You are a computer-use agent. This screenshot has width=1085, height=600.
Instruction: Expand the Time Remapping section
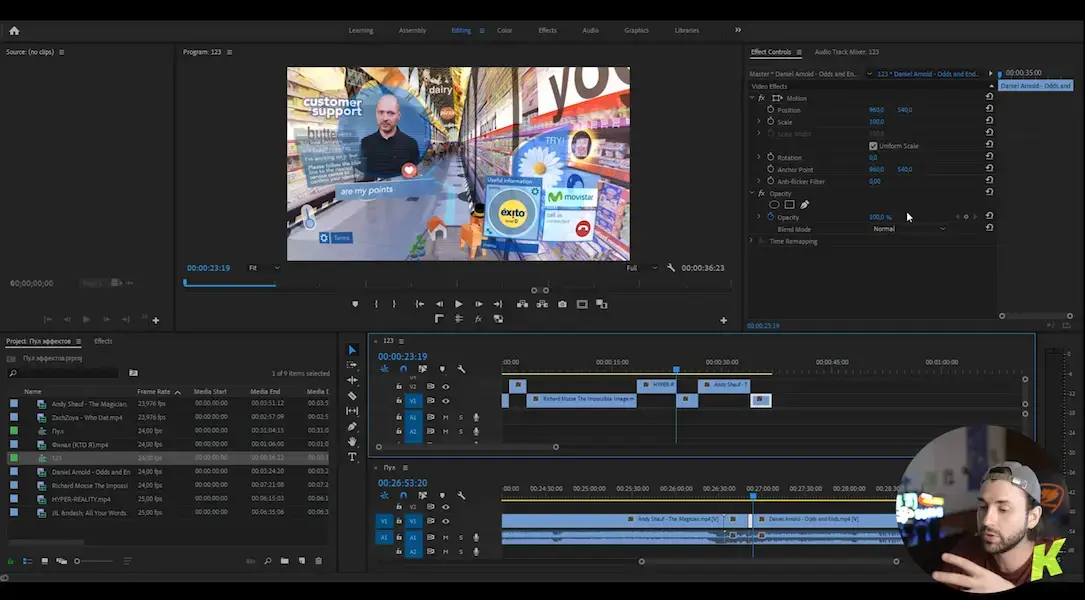click(751, 241)
